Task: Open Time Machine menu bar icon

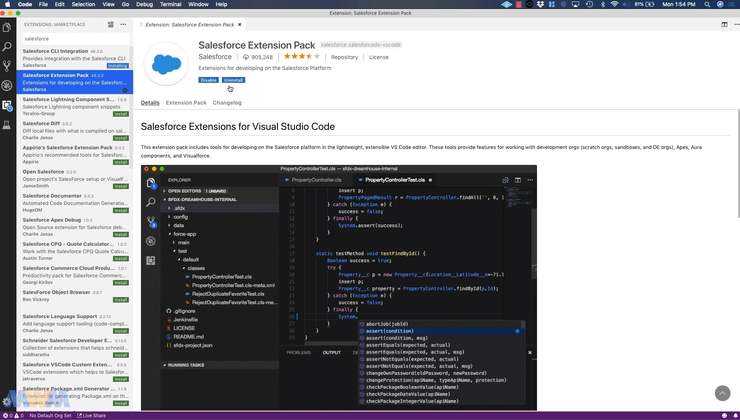Action: pos(589,4)
